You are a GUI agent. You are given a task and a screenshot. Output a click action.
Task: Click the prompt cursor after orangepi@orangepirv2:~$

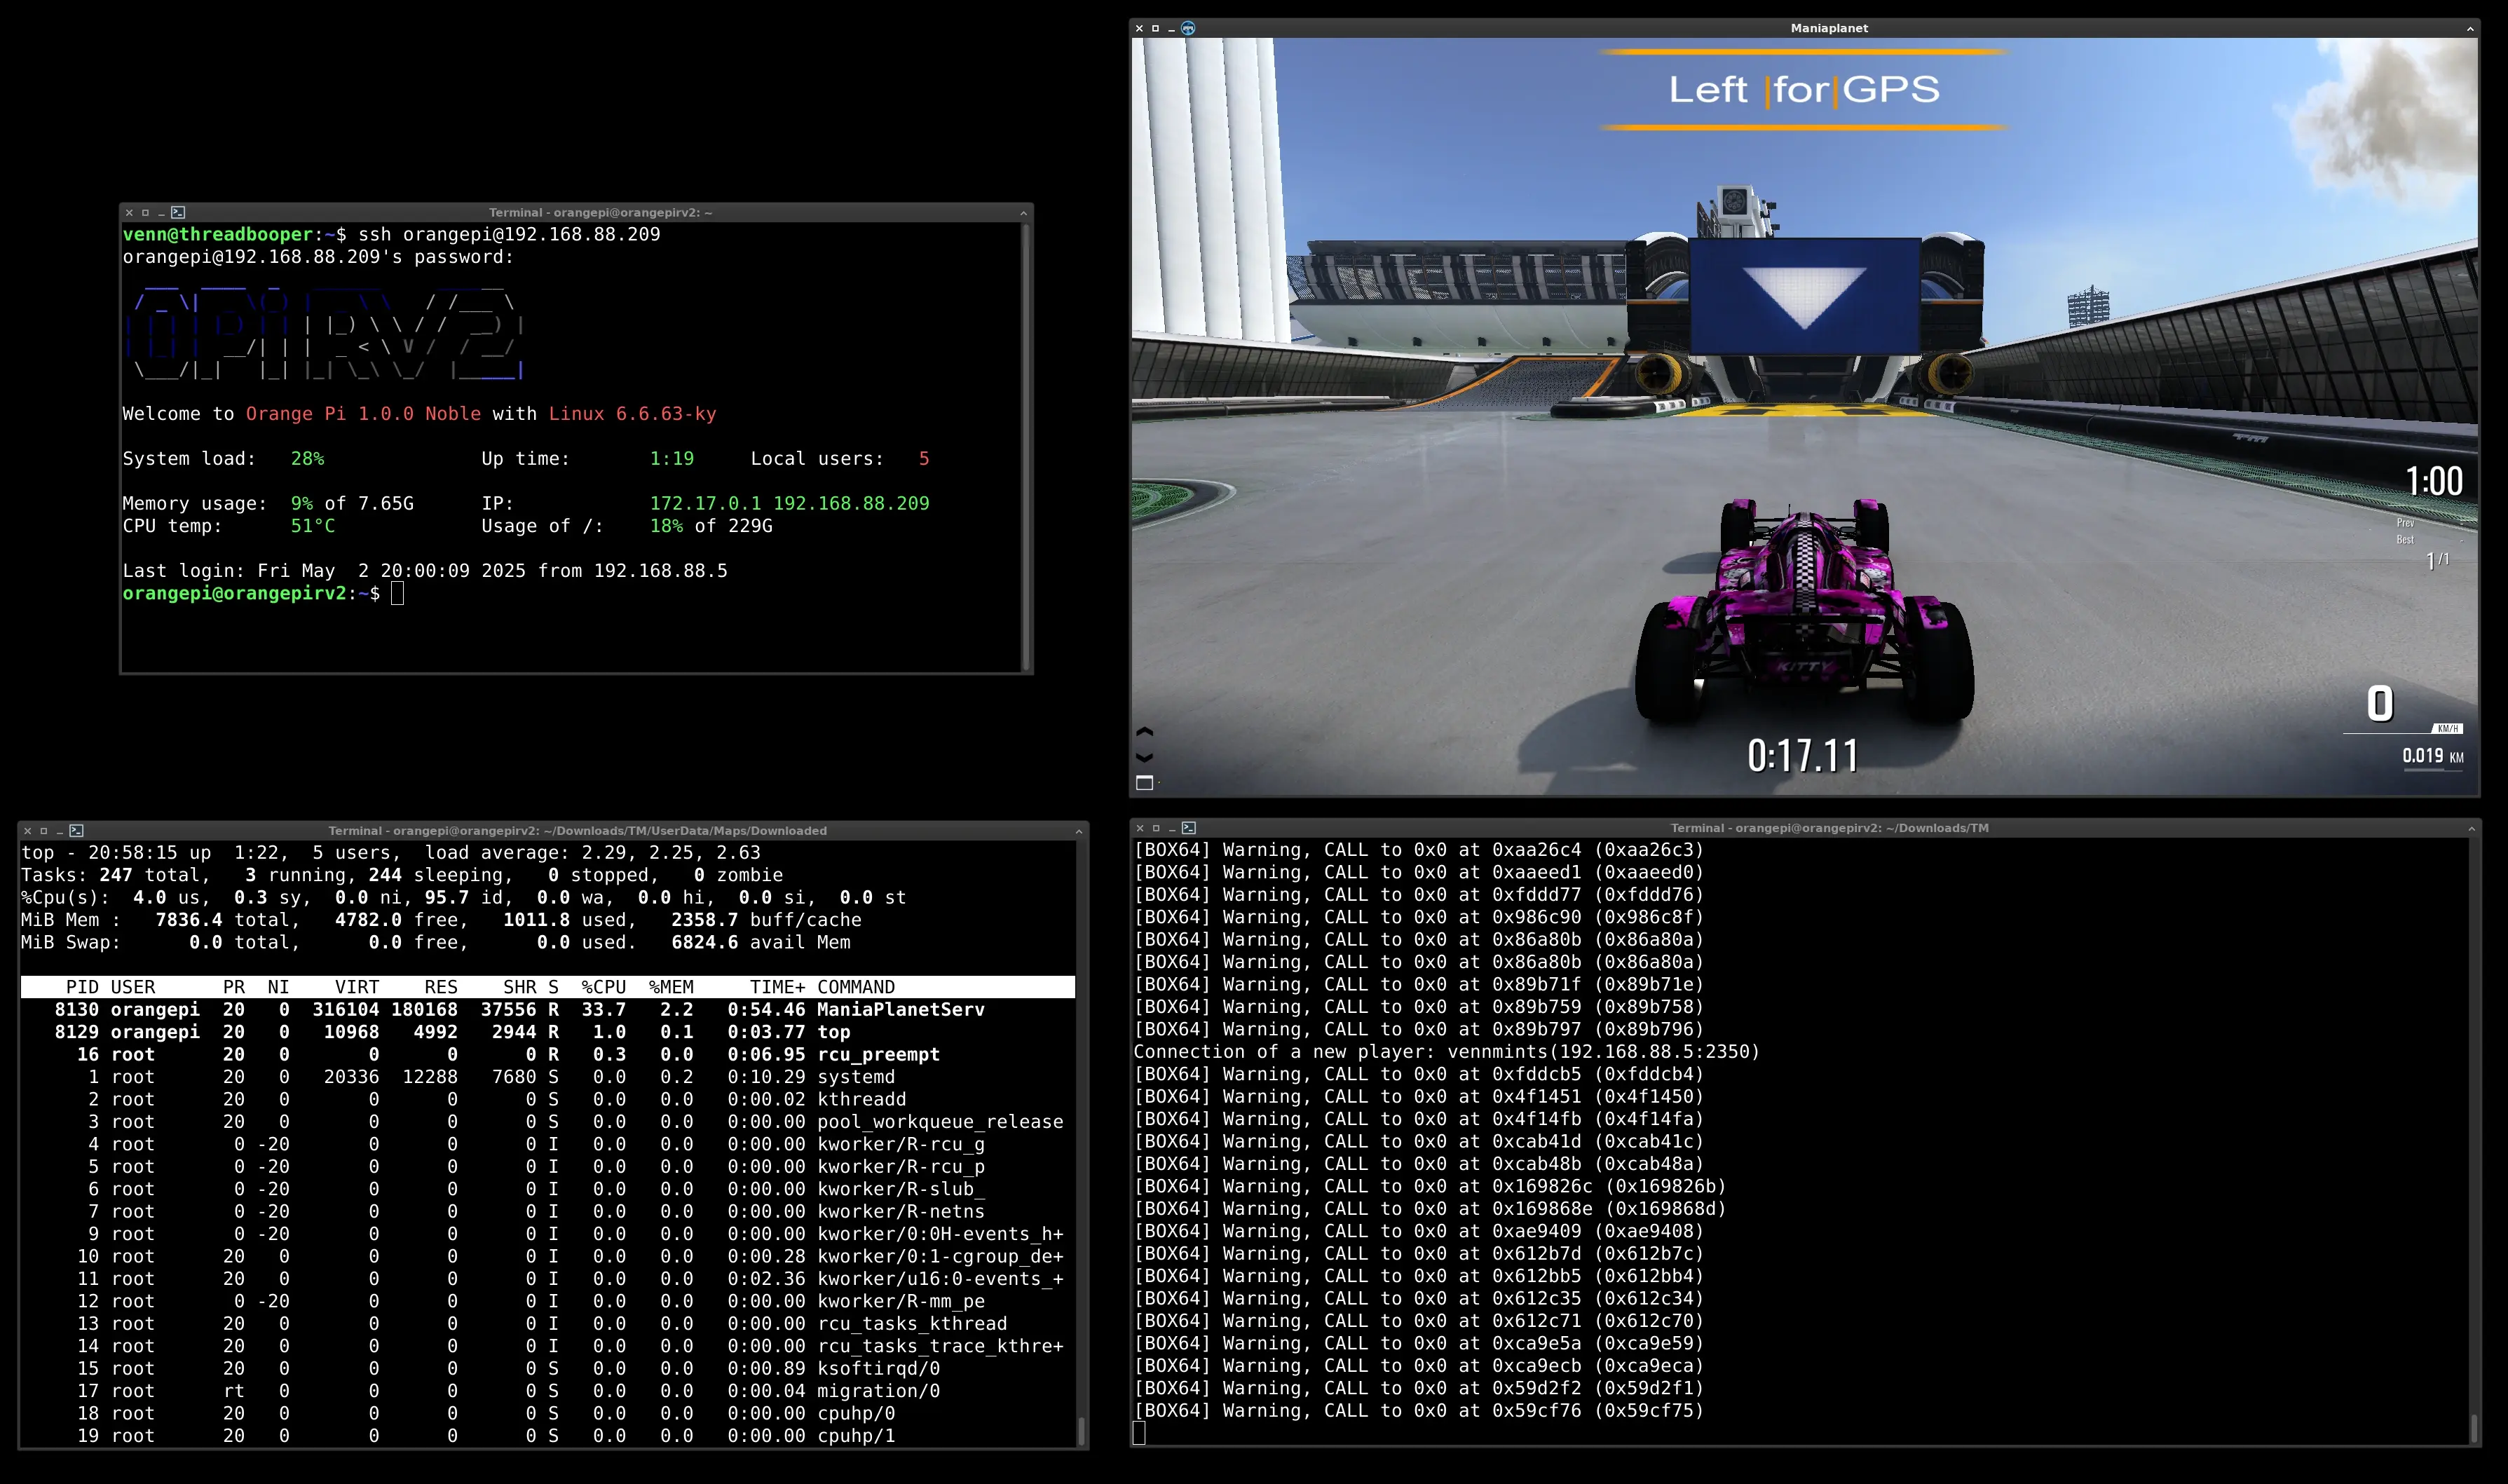[x=397, y=593]
